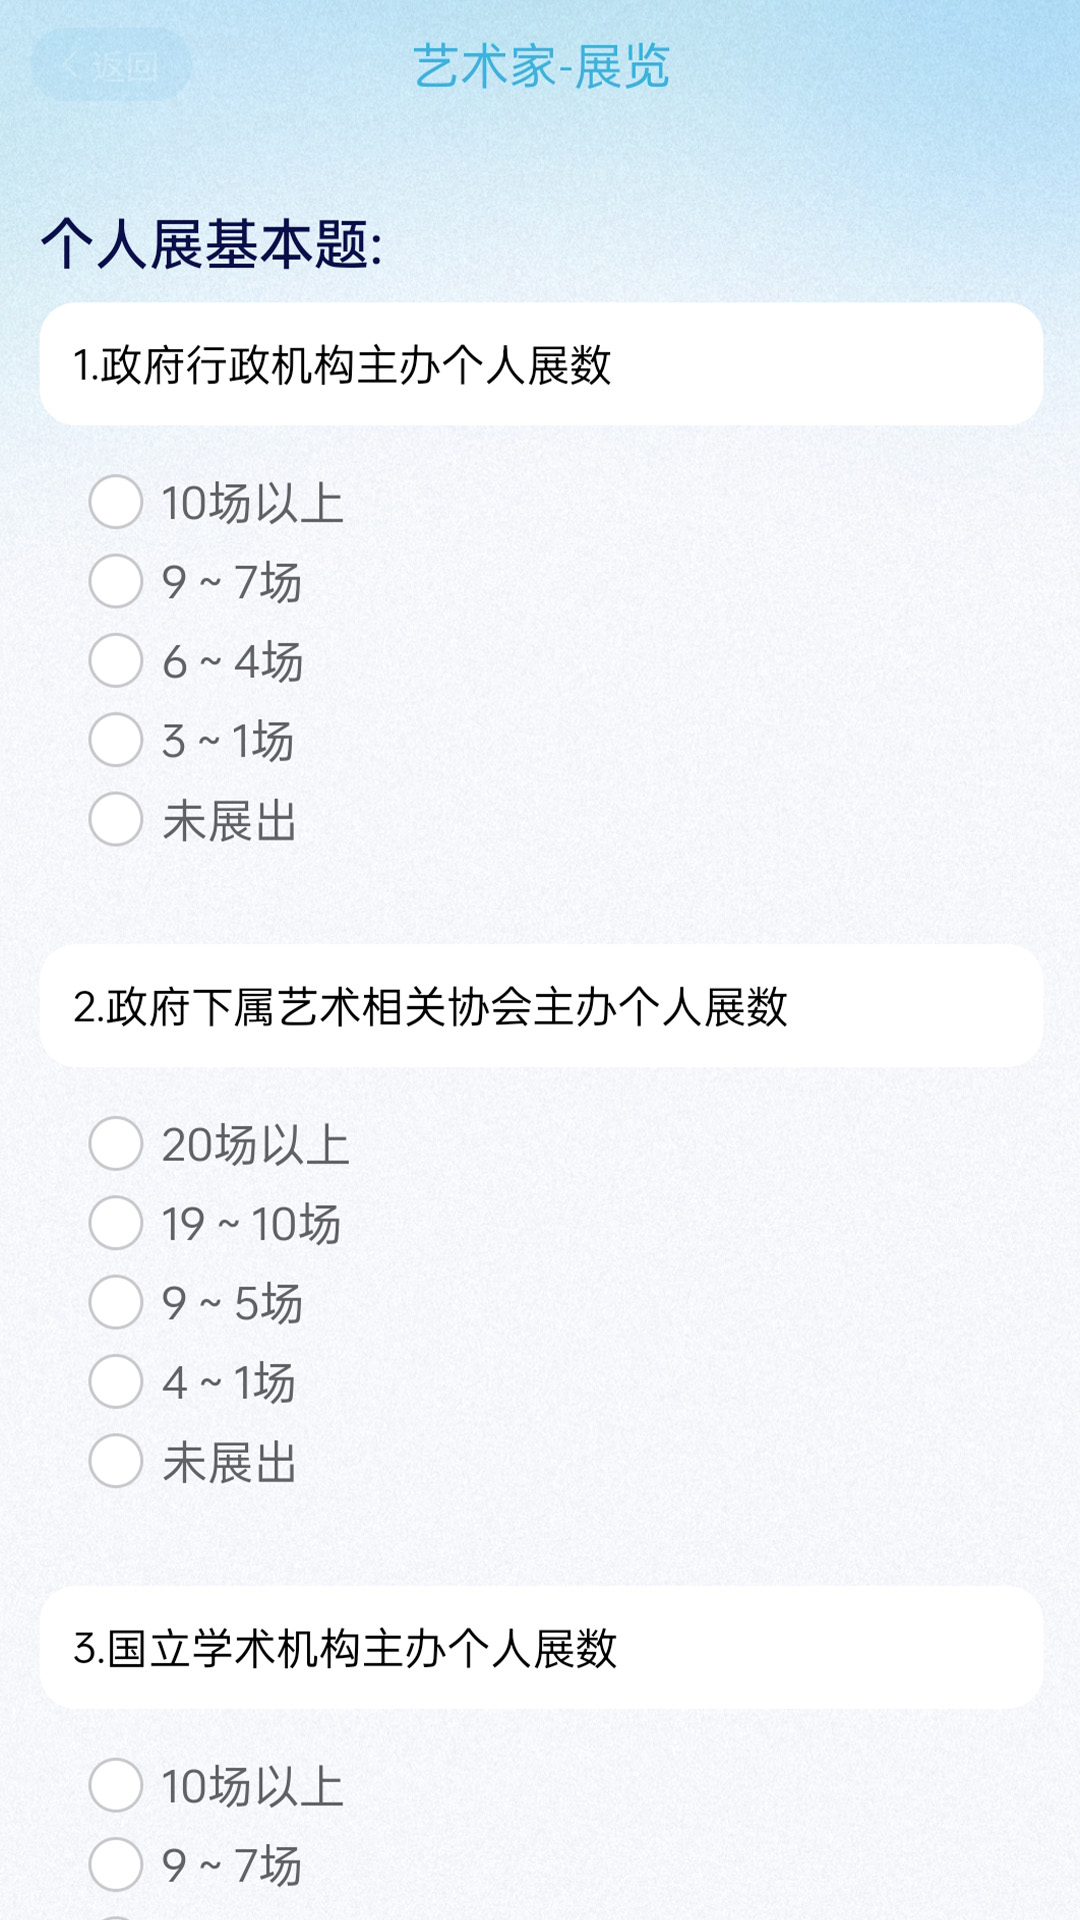The width and height of the screenshot is (1080, 1920).
Task: Tap the back chevron arrow icon
Action: click(x=72, y=67)
